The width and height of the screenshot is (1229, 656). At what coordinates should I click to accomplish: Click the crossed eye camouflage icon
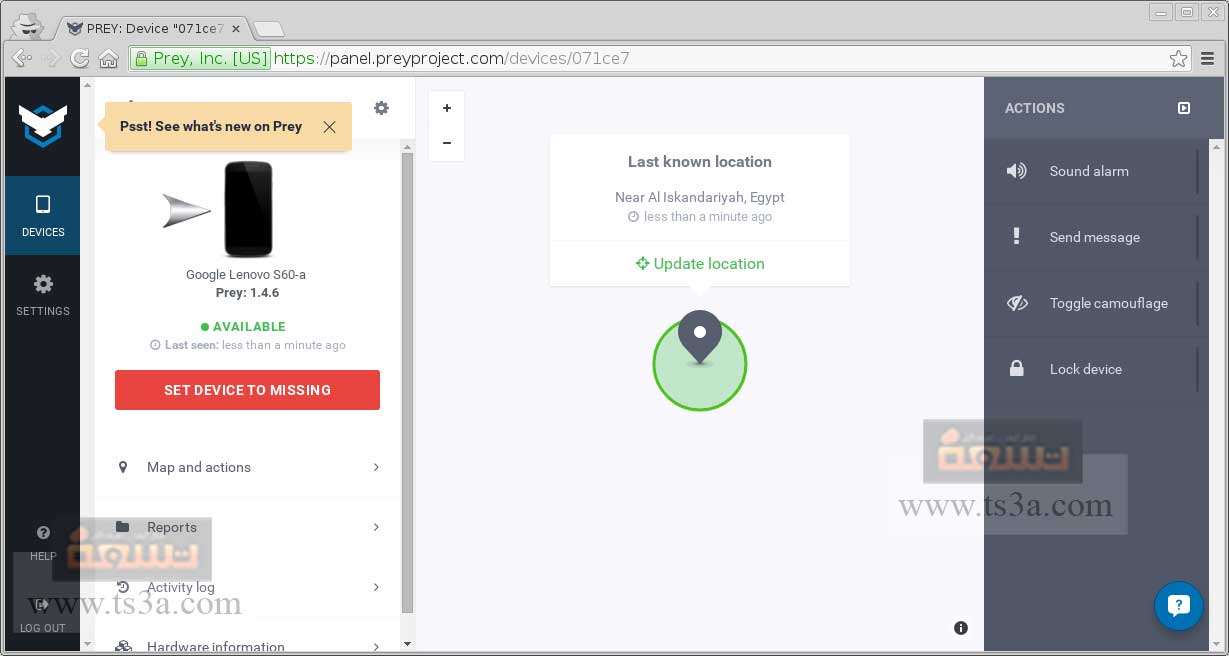(1017, 303)
